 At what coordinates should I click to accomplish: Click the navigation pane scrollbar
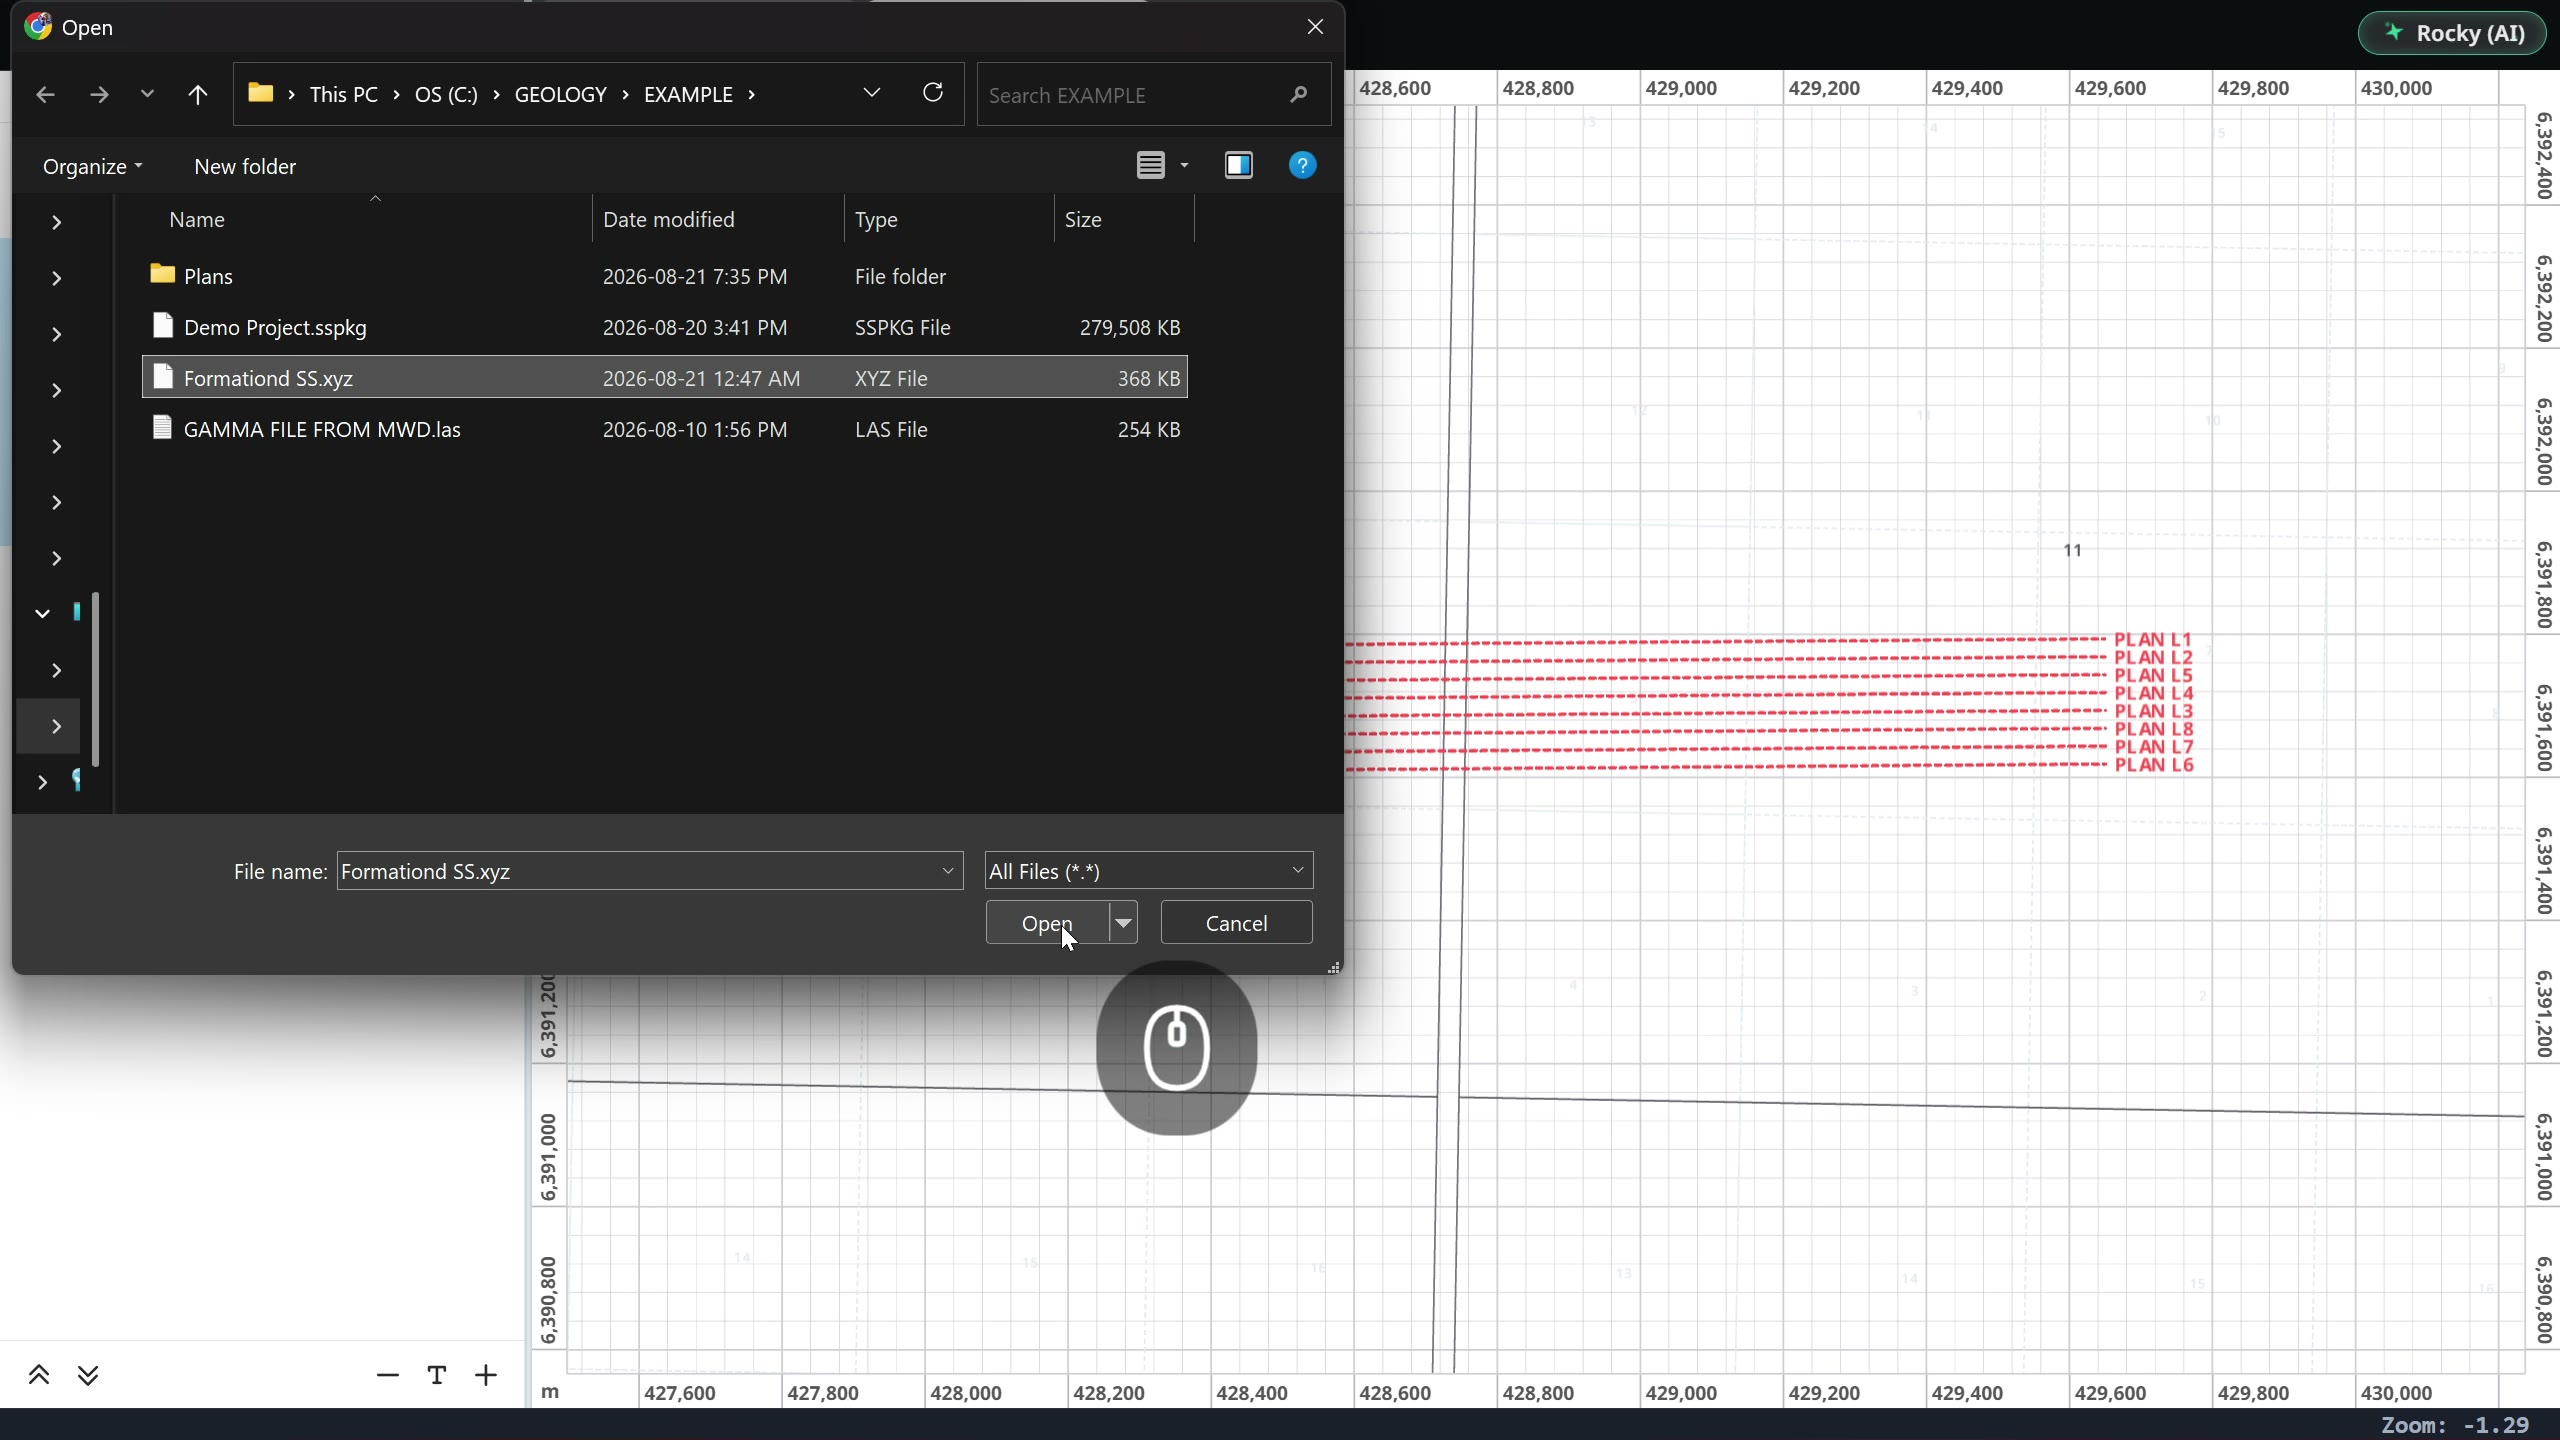[96, 680]
